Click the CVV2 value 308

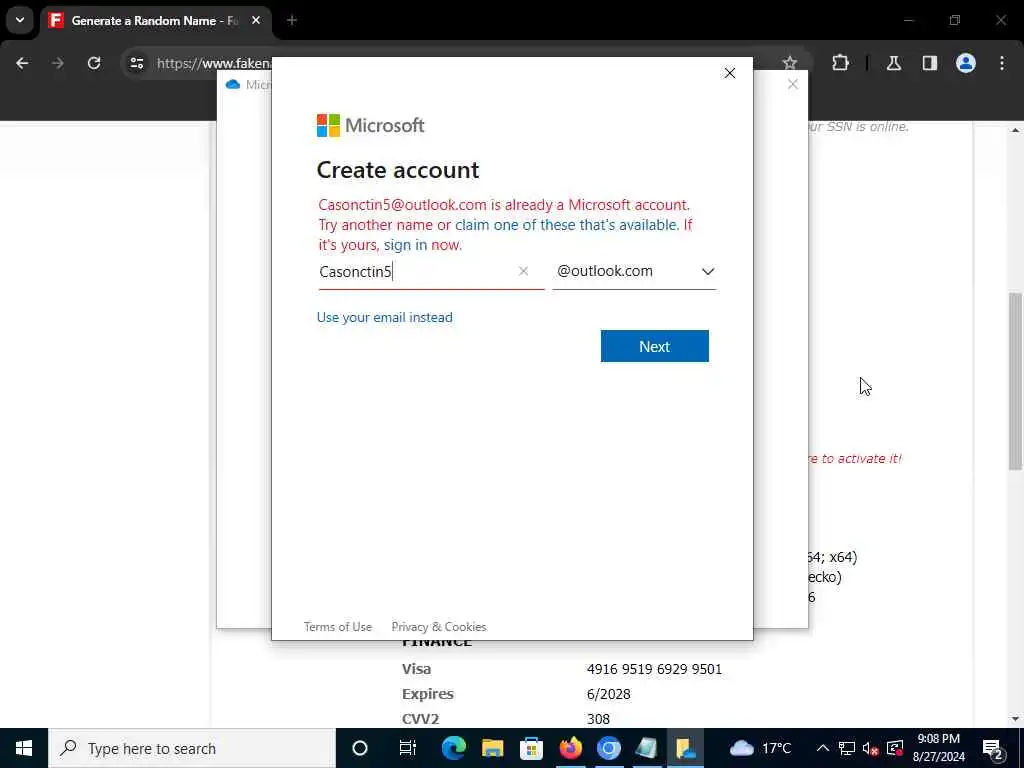598,719
